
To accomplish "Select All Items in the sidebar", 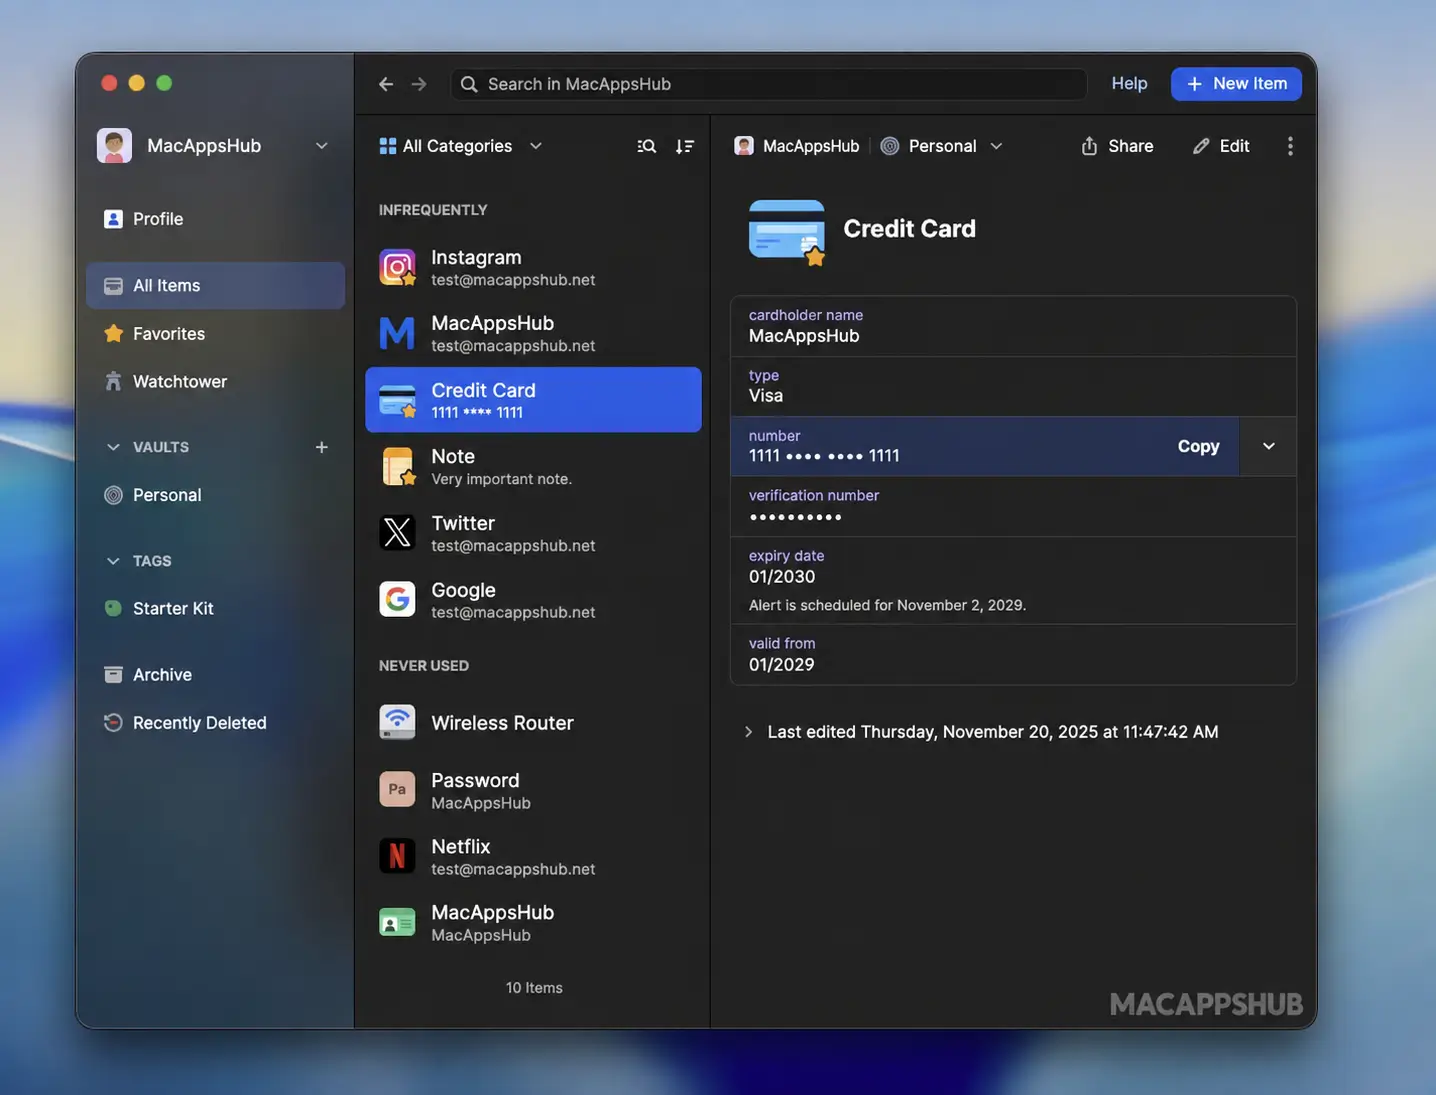I will coord(215,286).
